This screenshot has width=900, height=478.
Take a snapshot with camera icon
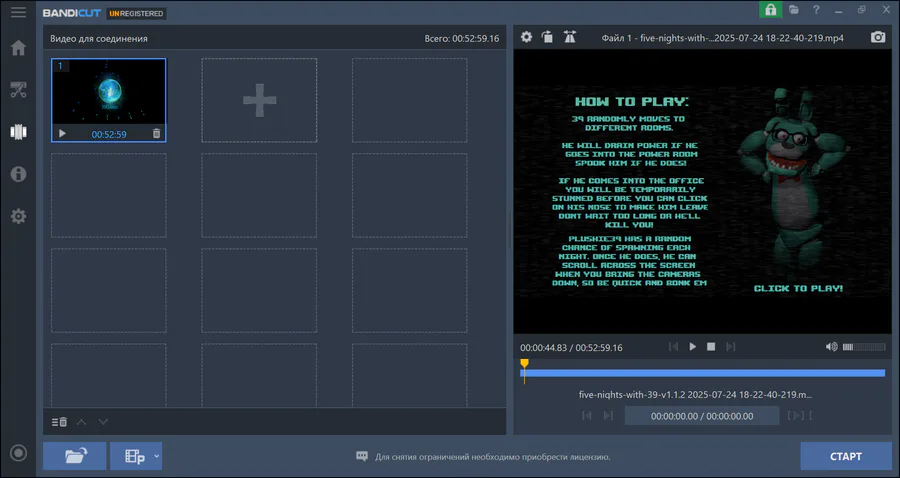[x=878, y=37]
